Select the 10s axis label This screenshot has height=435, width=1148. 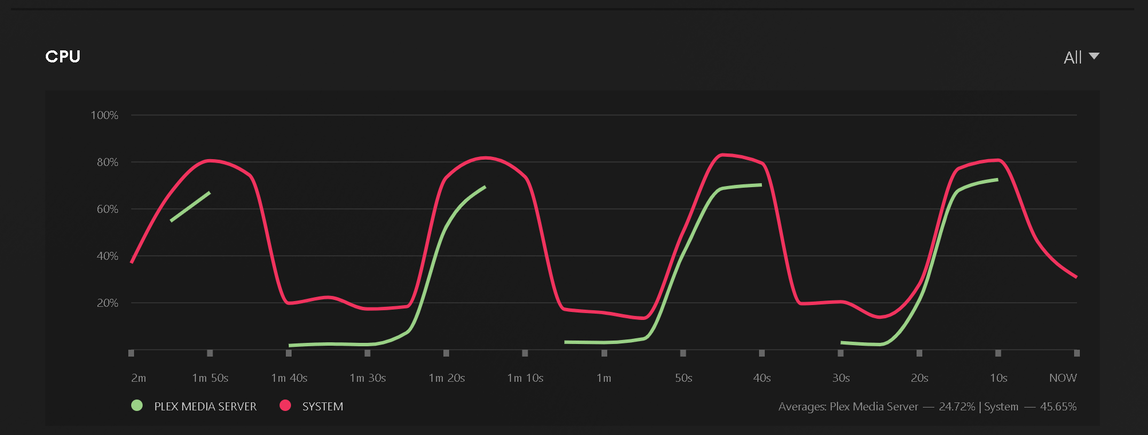pyautogui.click(x=999, y=379)
